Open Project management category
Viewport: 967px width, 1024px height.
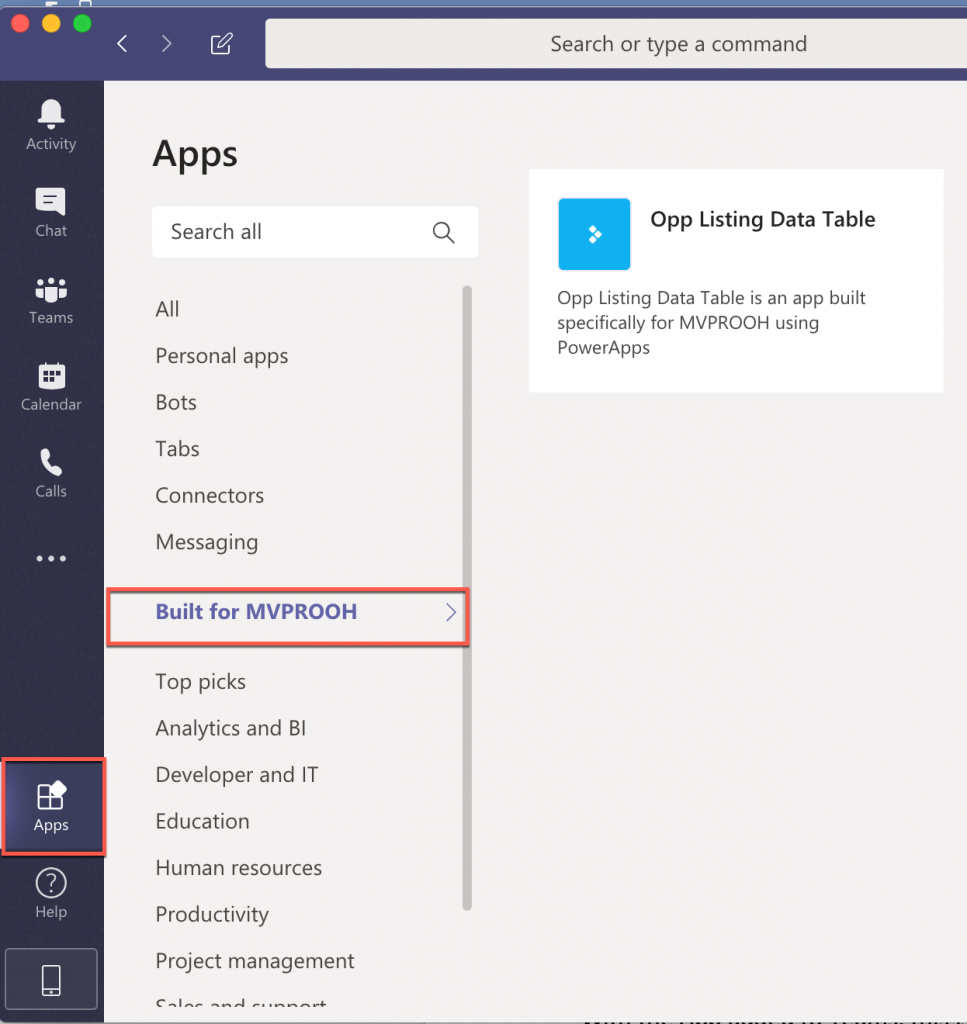click(255, 961)
